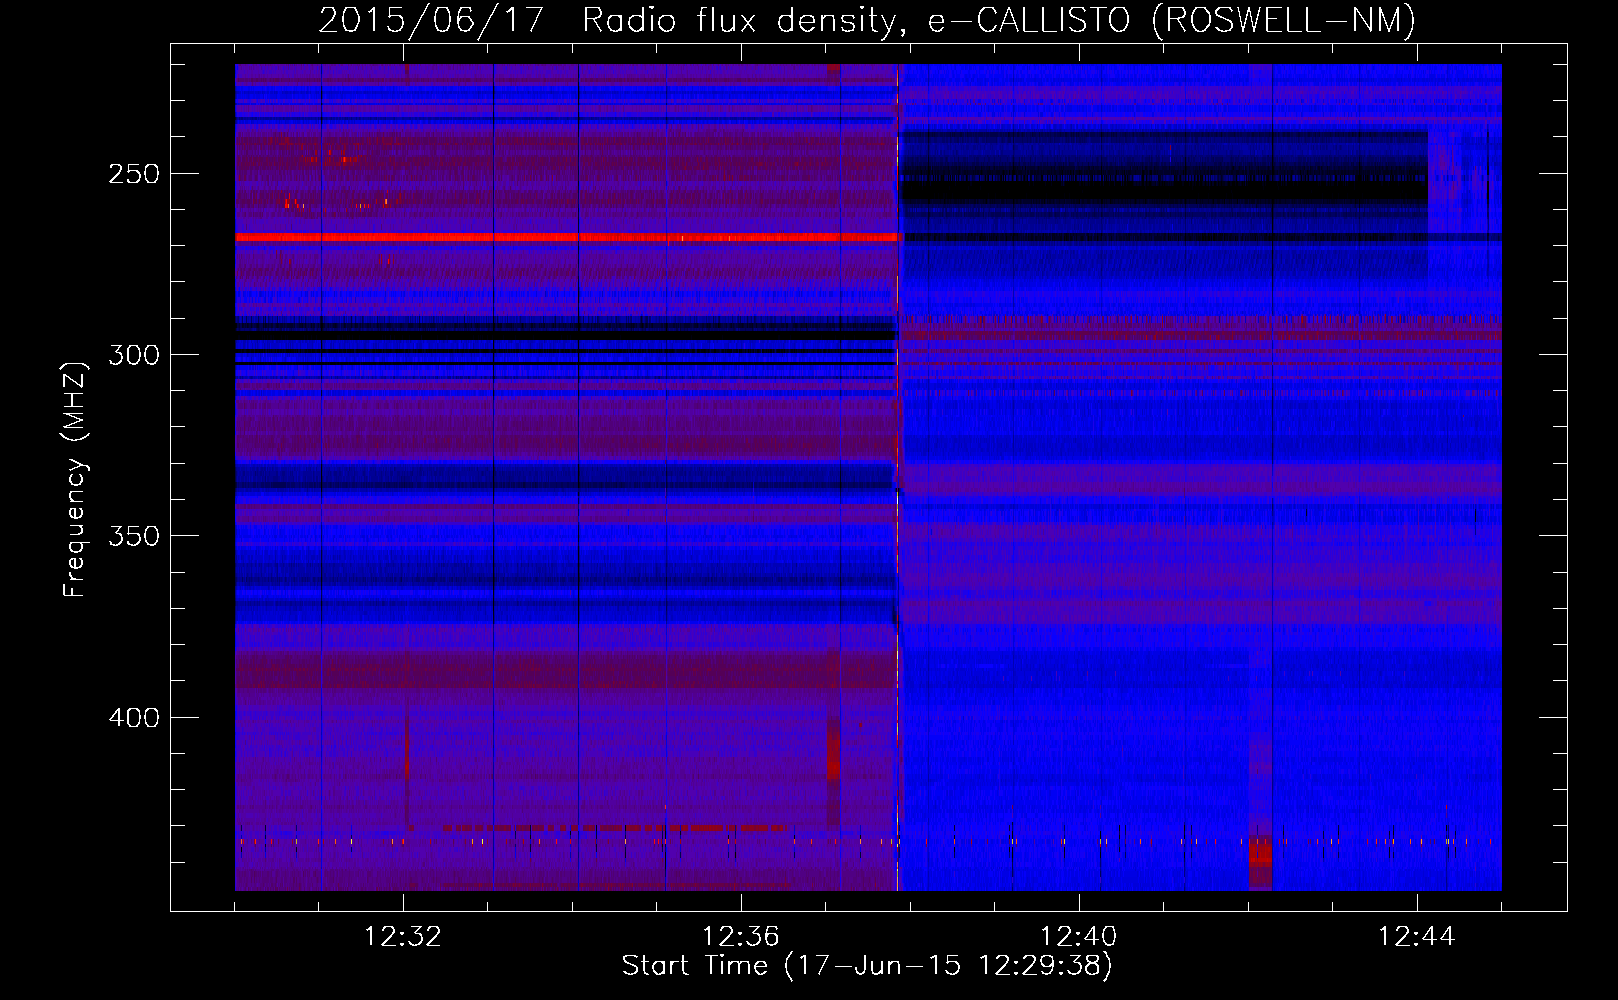This screenshot has width=1618, height=1000.
Task: Click the 12:44 time tick label
Action: [1417, 937]
